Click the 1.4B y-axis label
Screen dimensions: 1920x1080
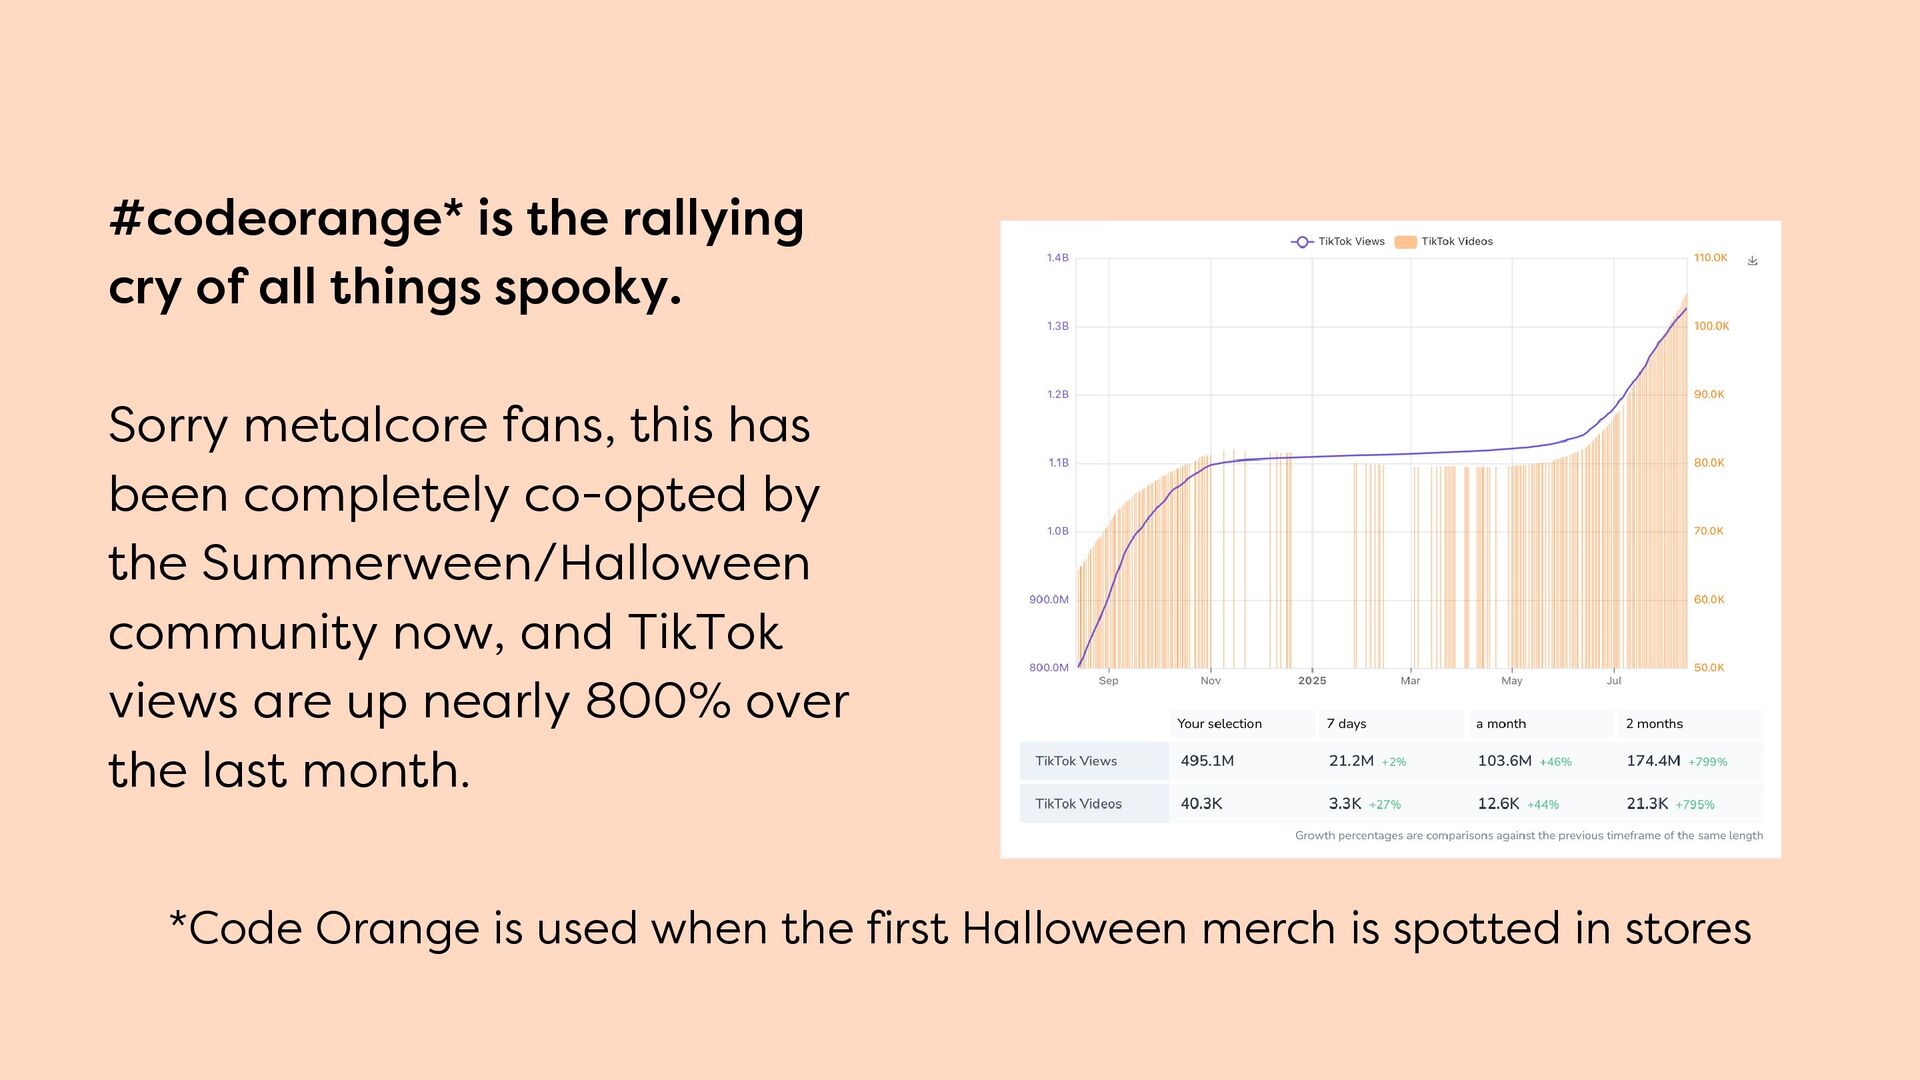(1057, 258)
